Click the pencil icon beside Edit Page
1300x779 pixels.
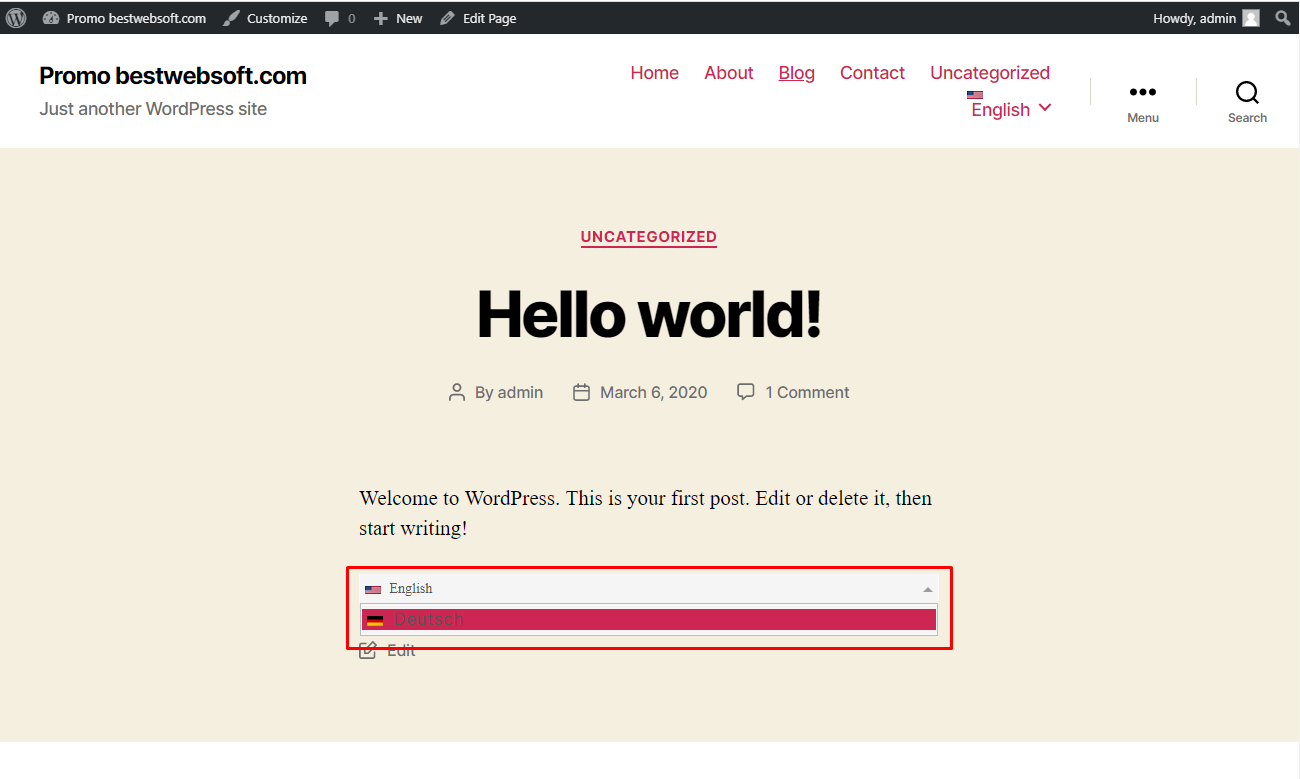pyautogui.click(x=447, y=18)
